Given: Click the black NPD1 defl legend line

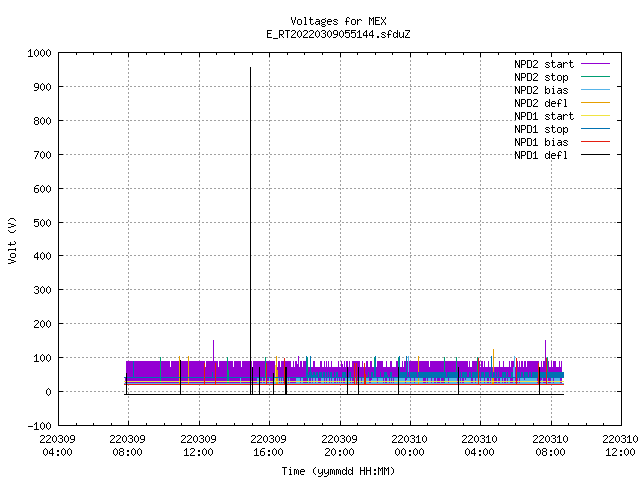Looking at the screenshot, I should (x=596, y=155).
